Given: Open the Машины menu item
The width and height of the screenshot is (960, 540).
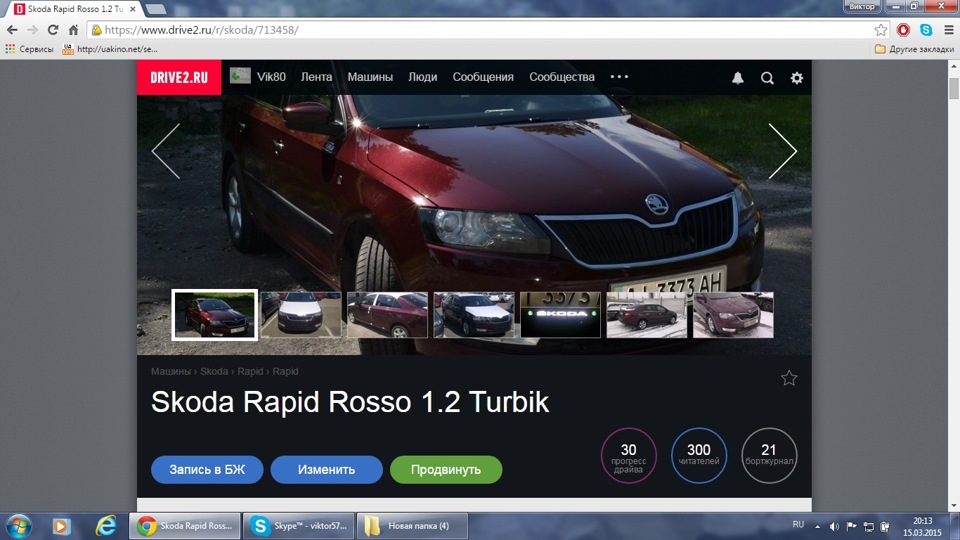Looking at the screenshot, I should click(x=370, y=77).
